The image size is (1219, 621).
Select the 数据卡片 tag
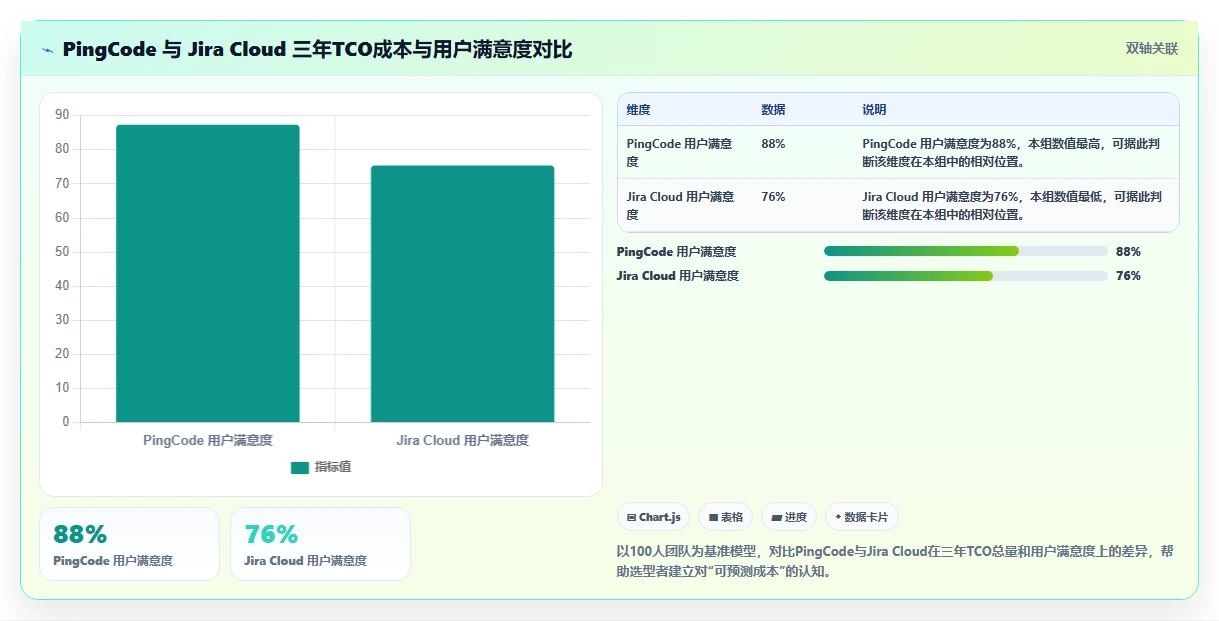coord(861,517)
